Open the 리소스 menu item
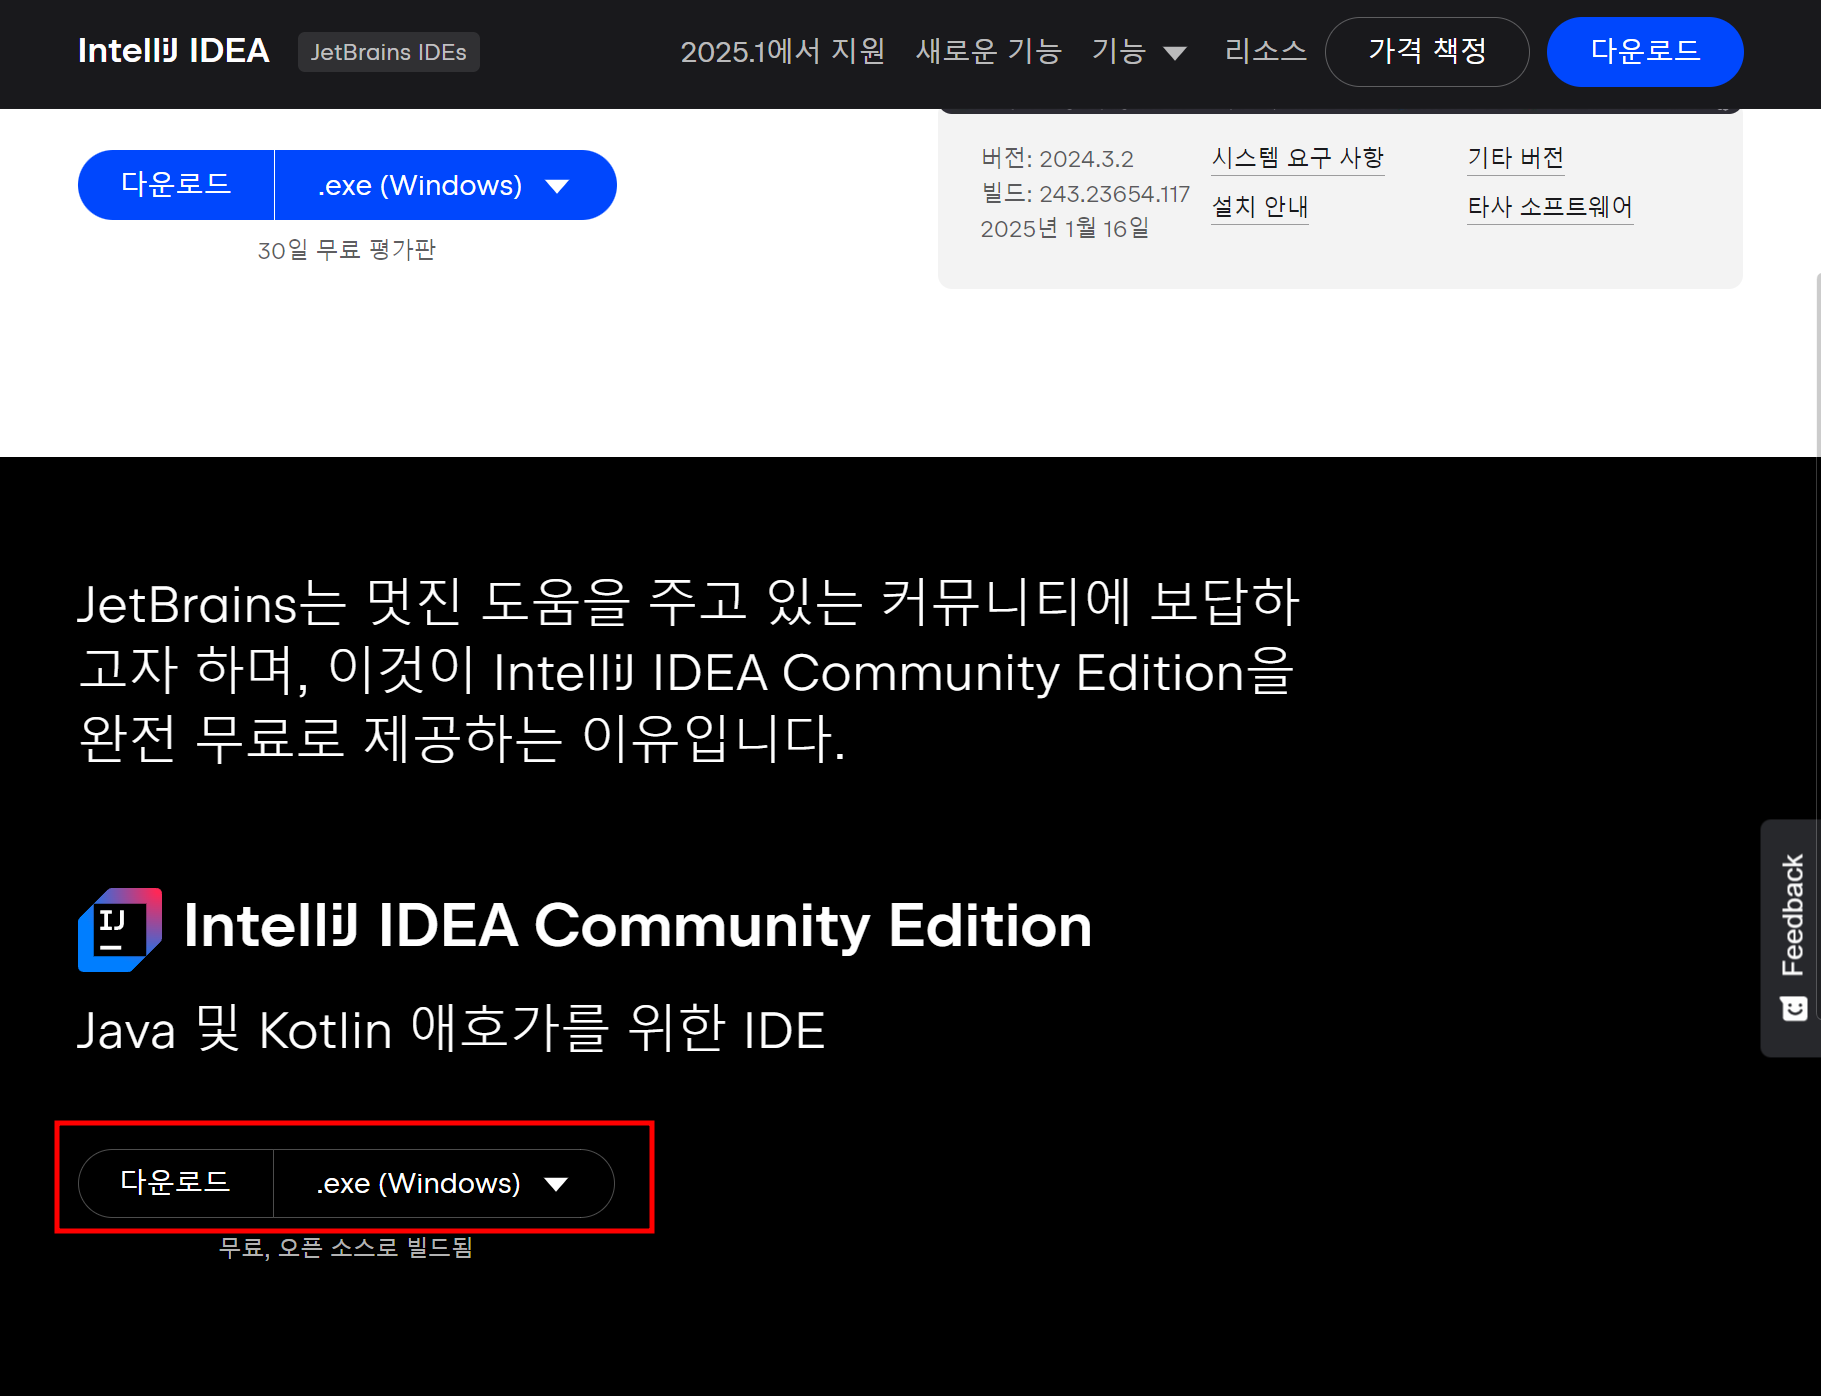This screenshot has width=1821, height=1396. pos(1266,51)
